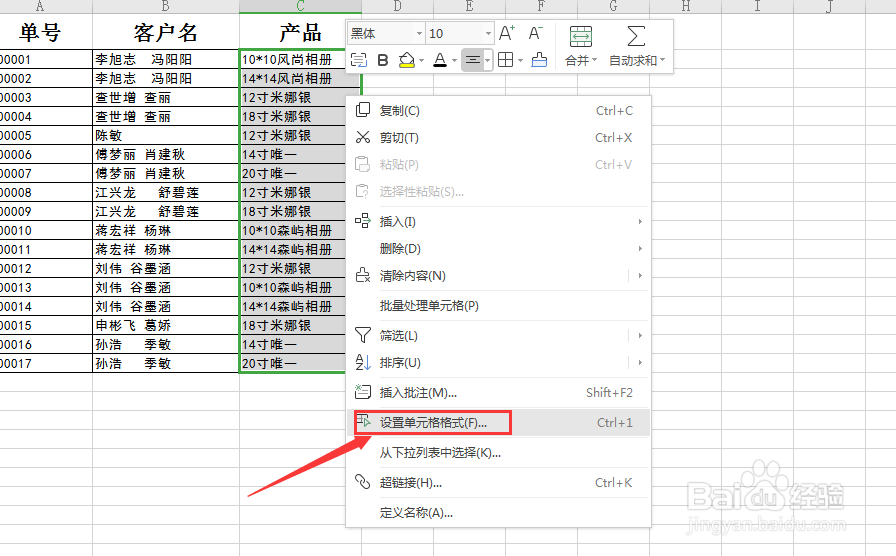Open the 删除(D) submenu
The height and width of the screenshot is (556, 896).
(x=498, y=249)
